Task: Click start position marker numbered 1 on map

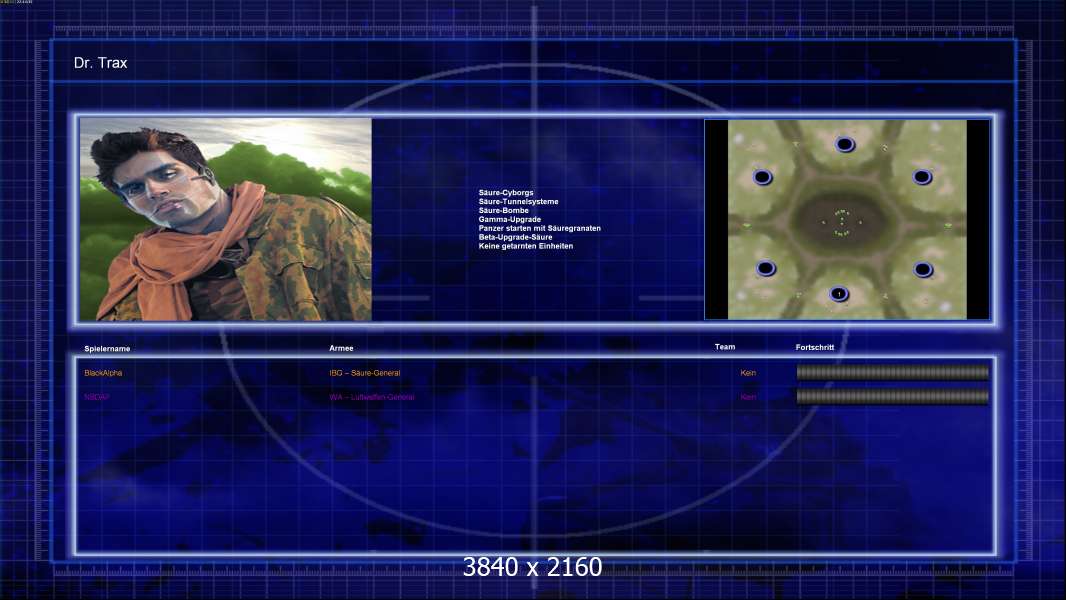Action: pos(839,294)
